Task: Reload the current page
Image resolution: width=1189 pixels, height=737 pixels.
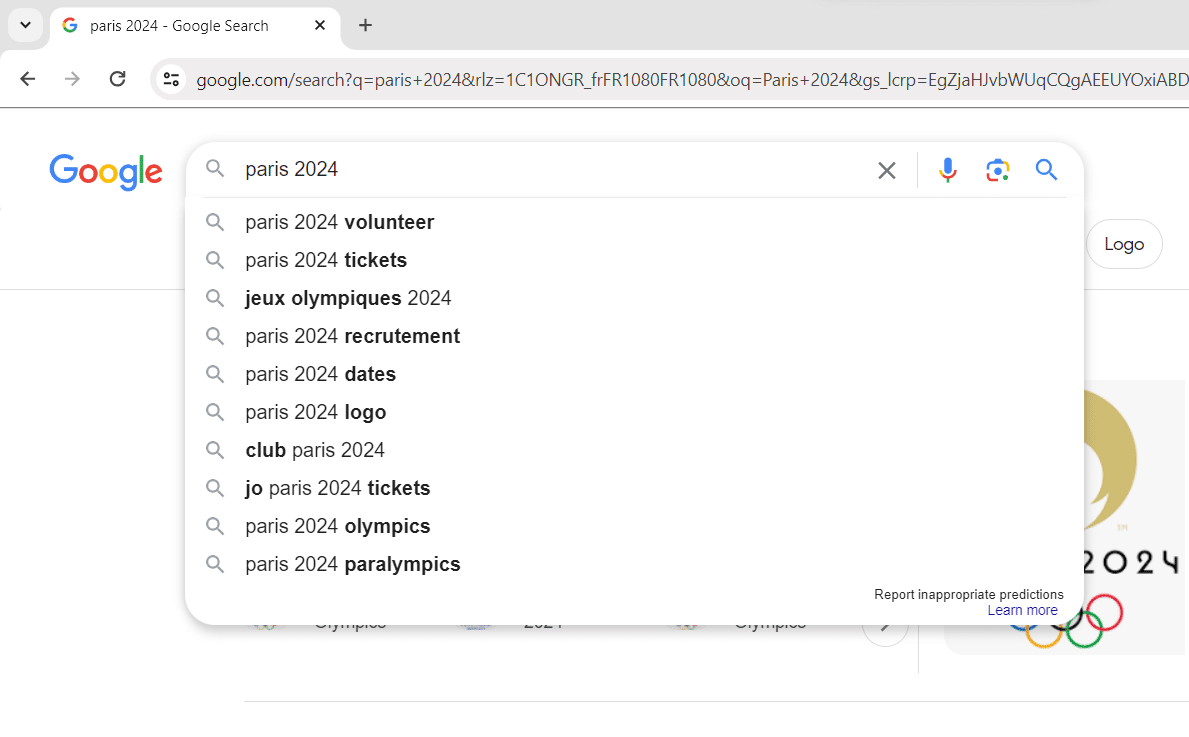Action: [117, 79]
